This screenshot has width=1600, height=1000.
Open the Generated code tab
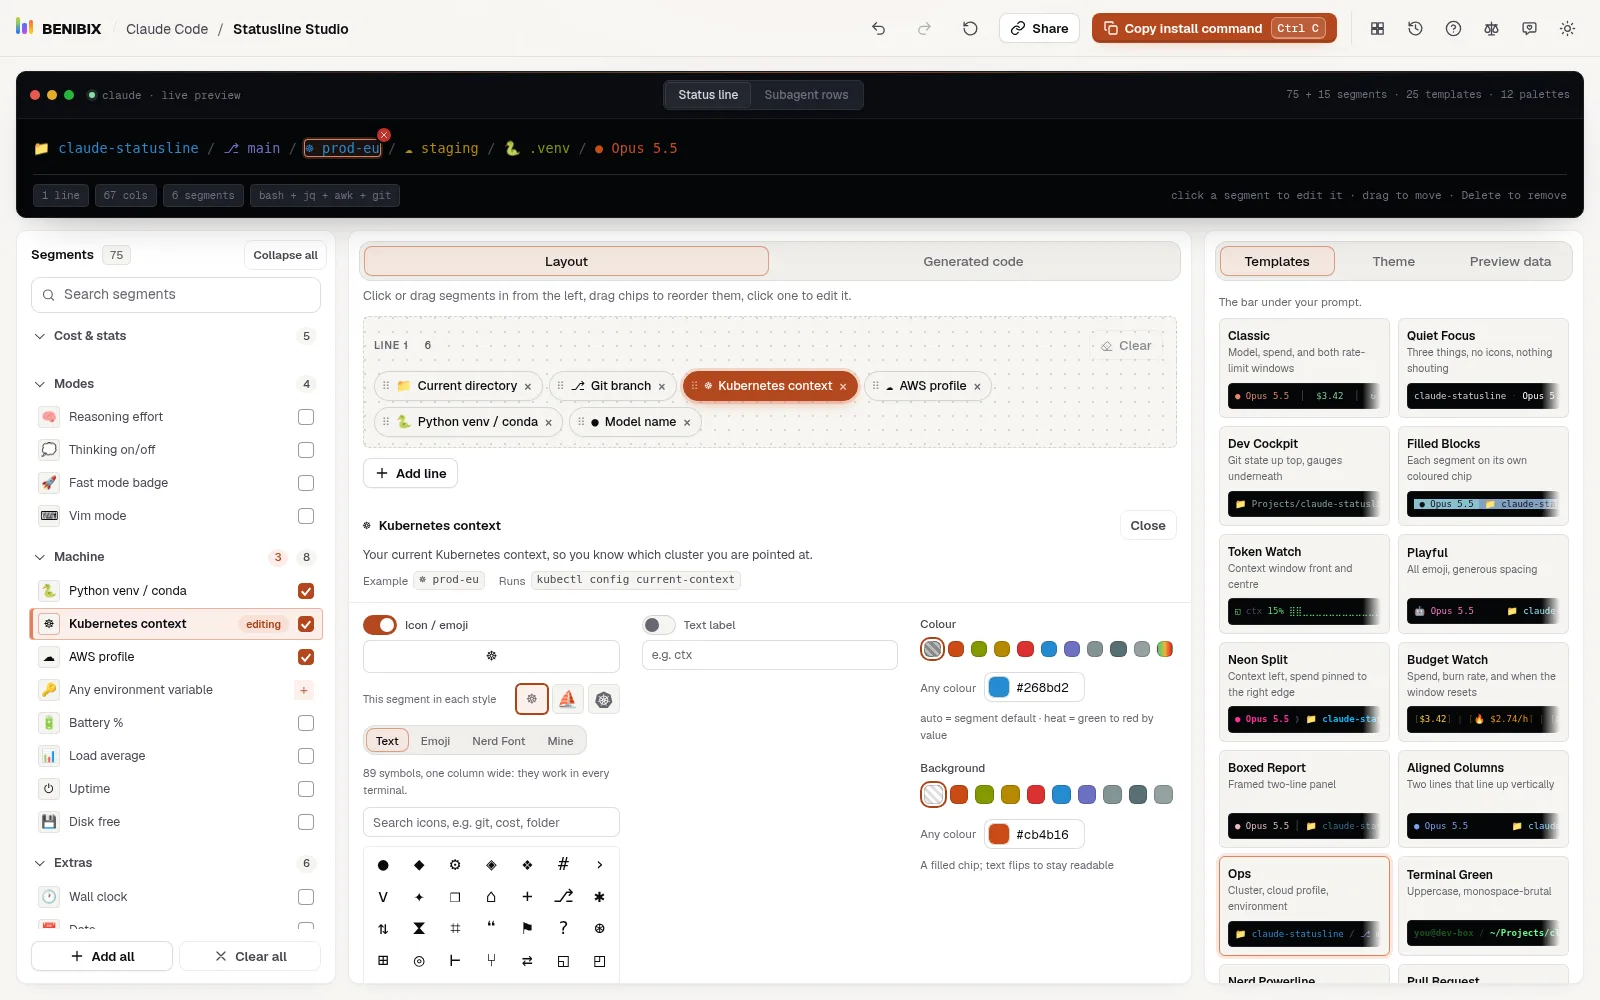[x=973, y=261]
